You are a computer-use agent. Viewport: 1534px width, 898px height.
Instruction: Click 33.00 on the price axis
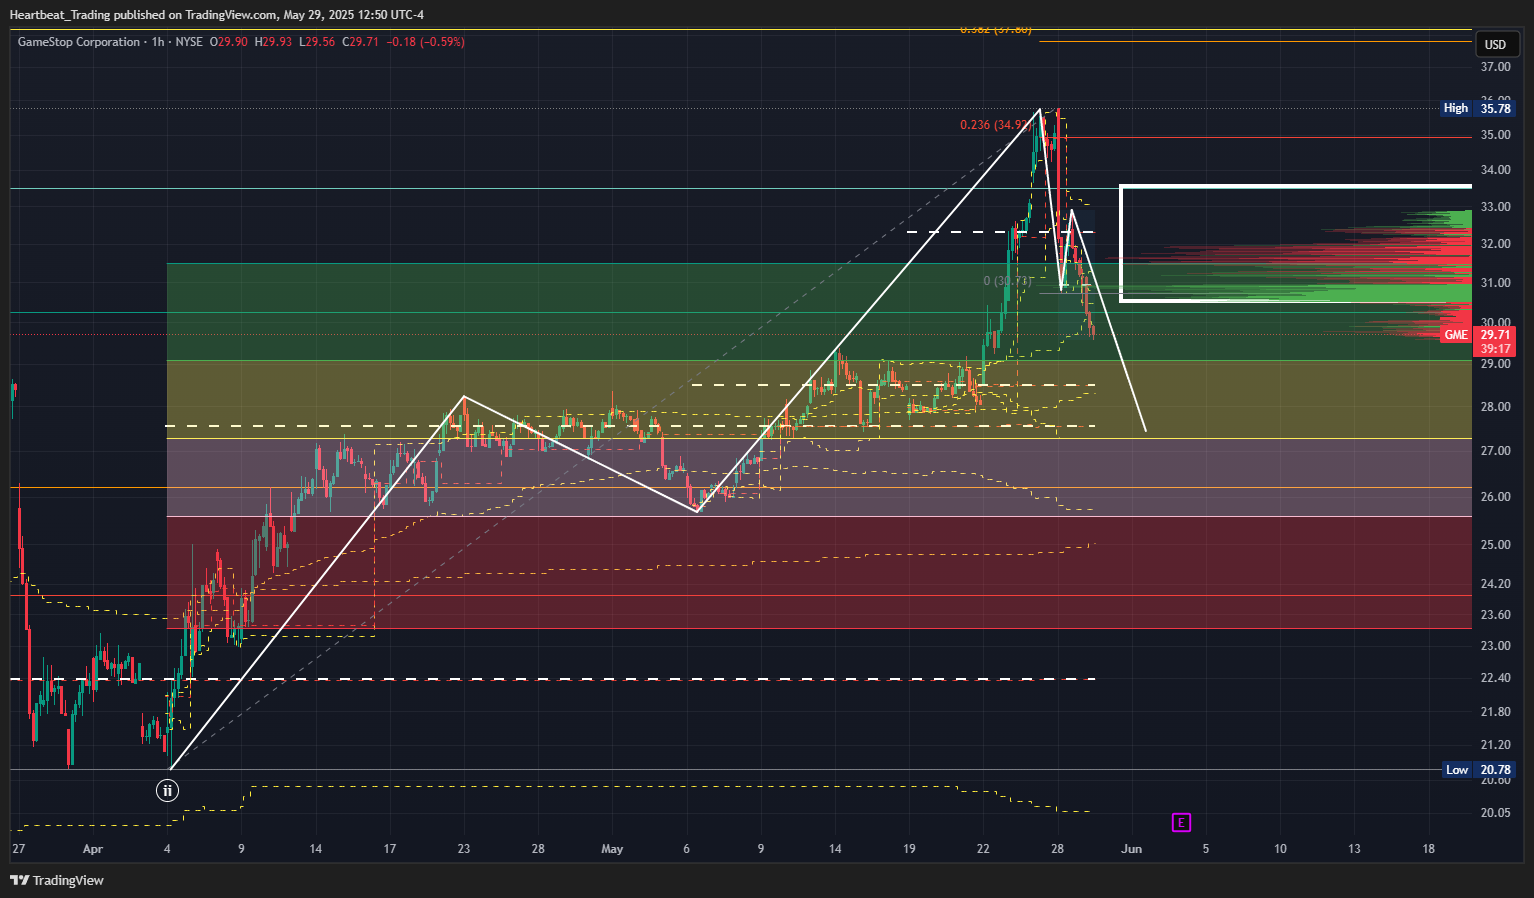click(1495, 207)
